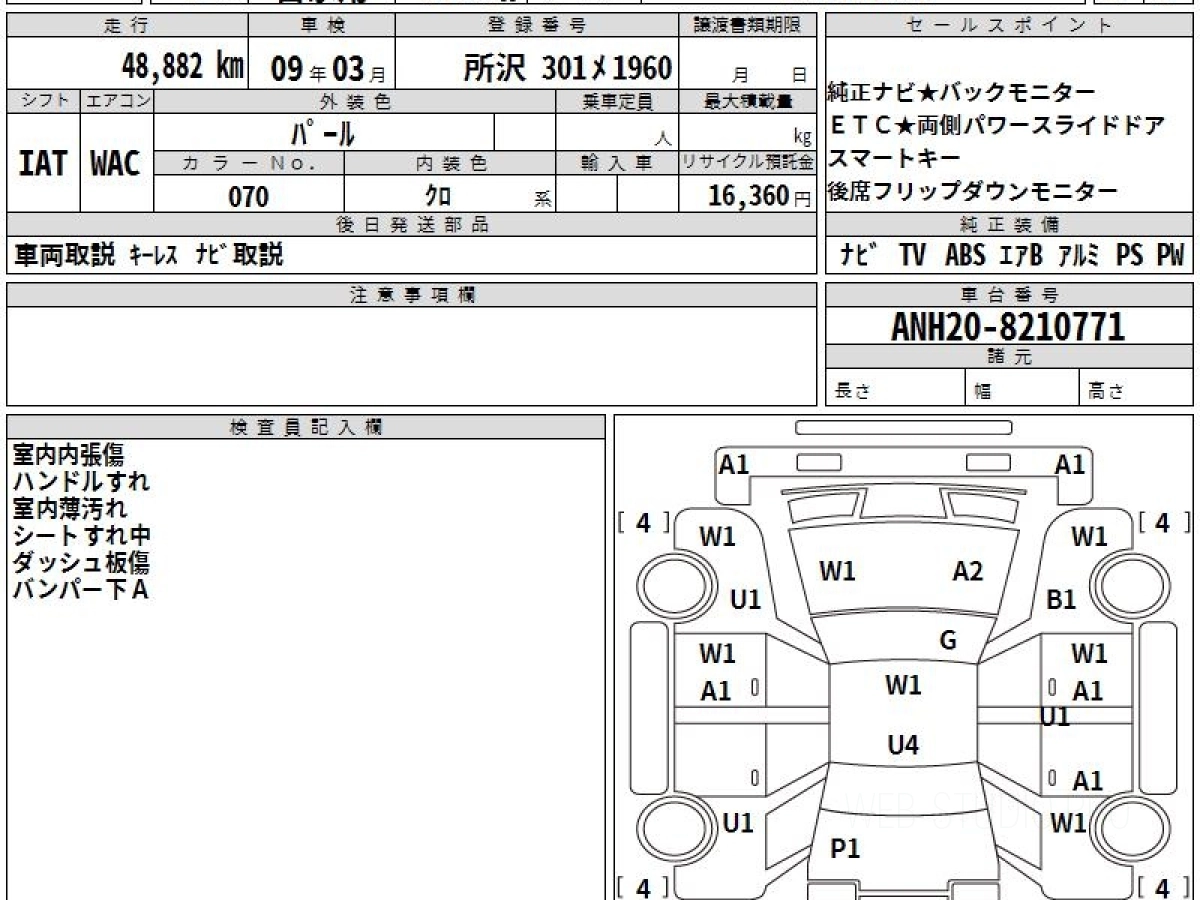Click the スマートキー sales point
This screenshot has height=900, width=1200.
[x=894, y=158]
